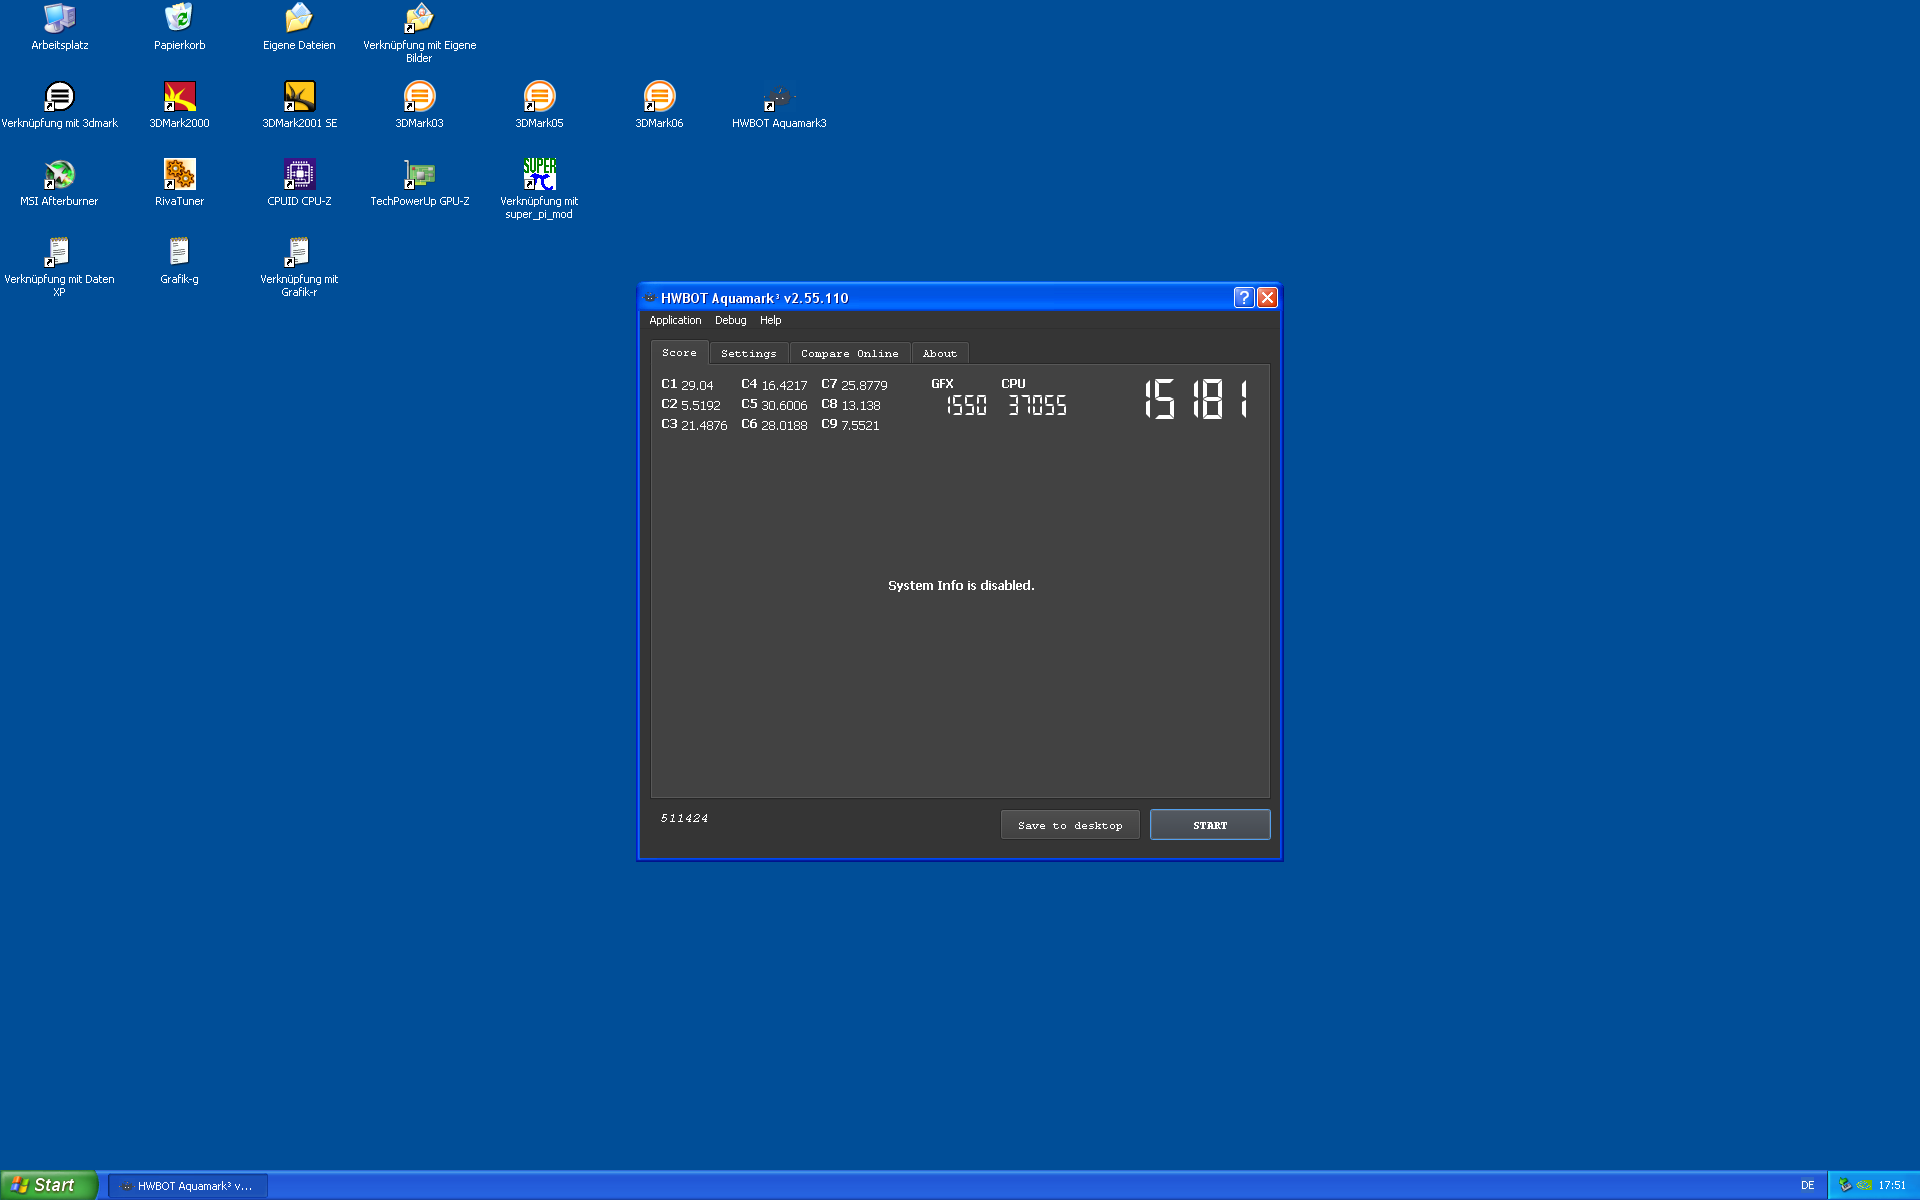Select the HWBOT Aquamark3 desktop shortcut
The width and height of the screenshot is (1920, 1200).
[x=779, y=105]
